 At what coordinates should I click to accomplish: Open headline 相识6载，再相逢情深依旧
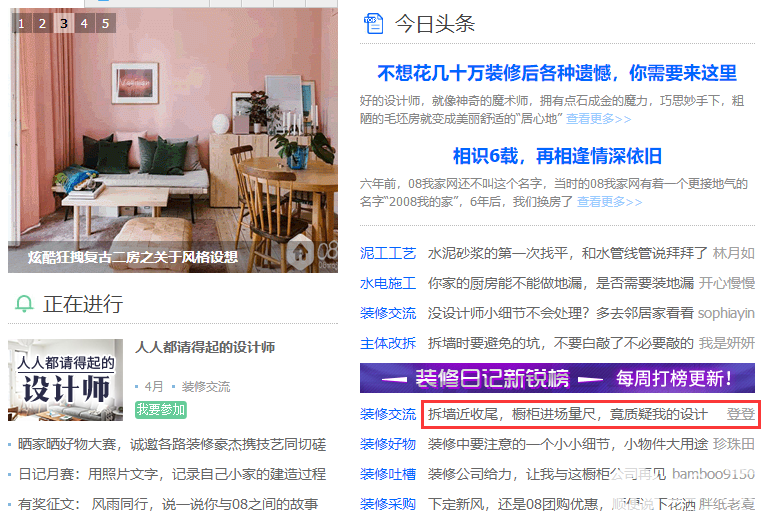(557, 156)
